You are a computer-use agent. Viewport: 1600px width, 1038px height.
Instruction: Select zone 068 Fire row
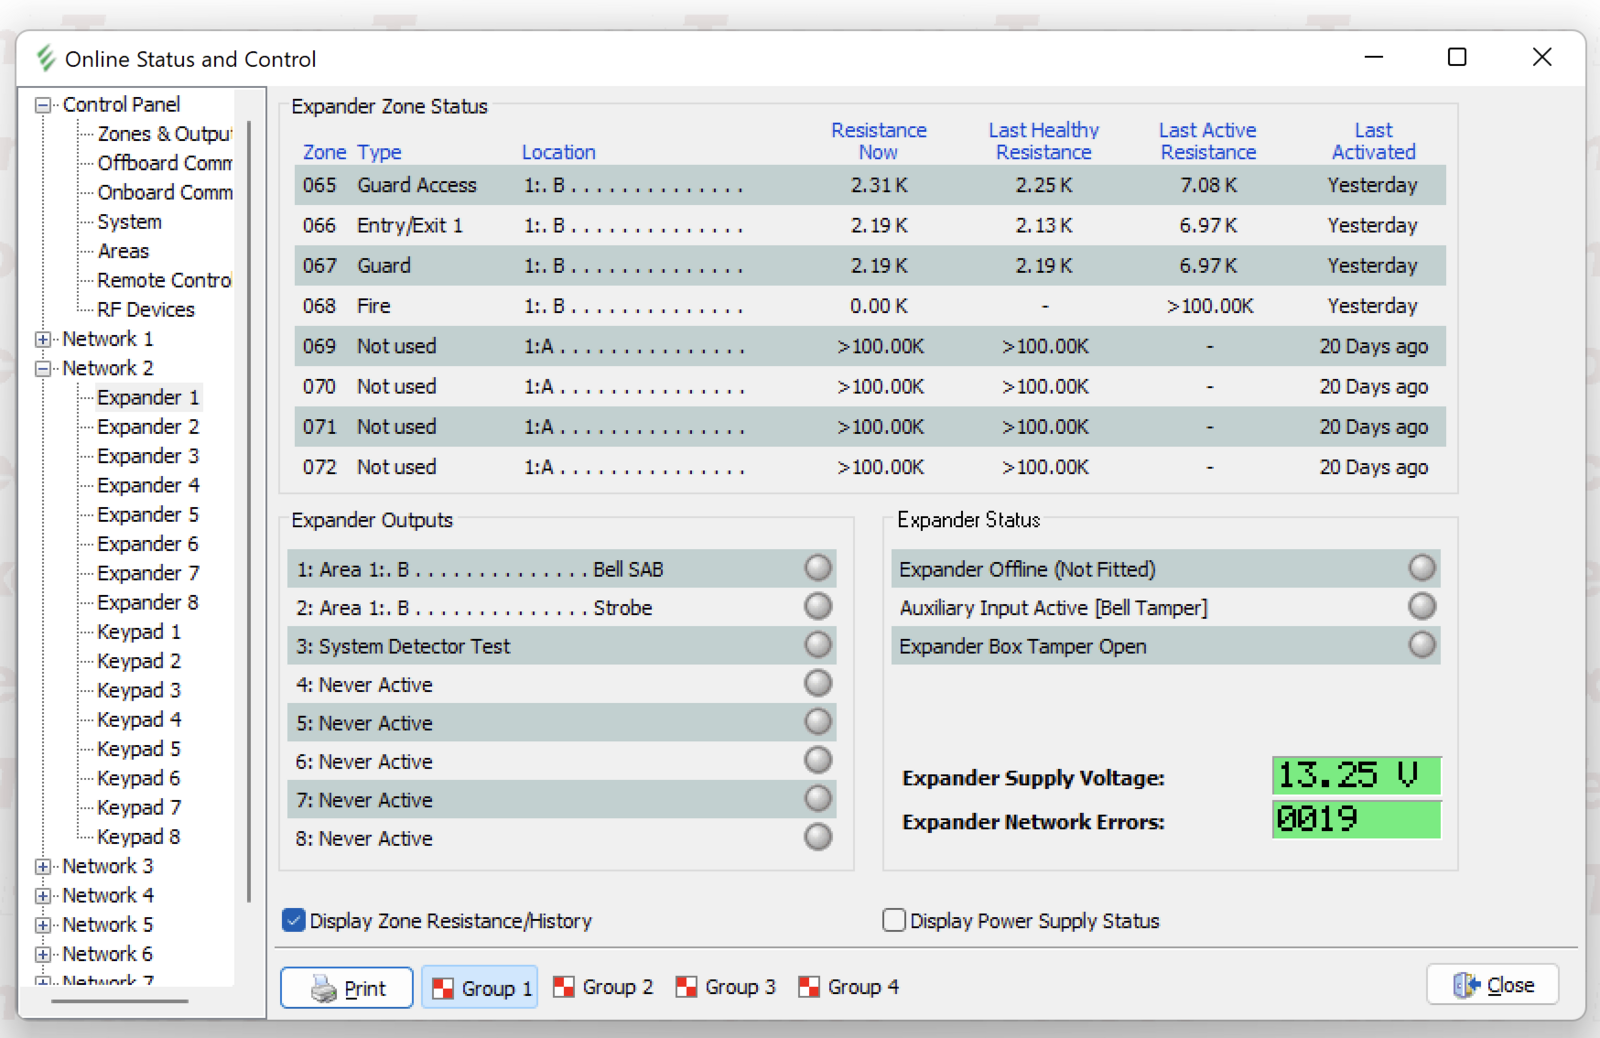point(868,306)
